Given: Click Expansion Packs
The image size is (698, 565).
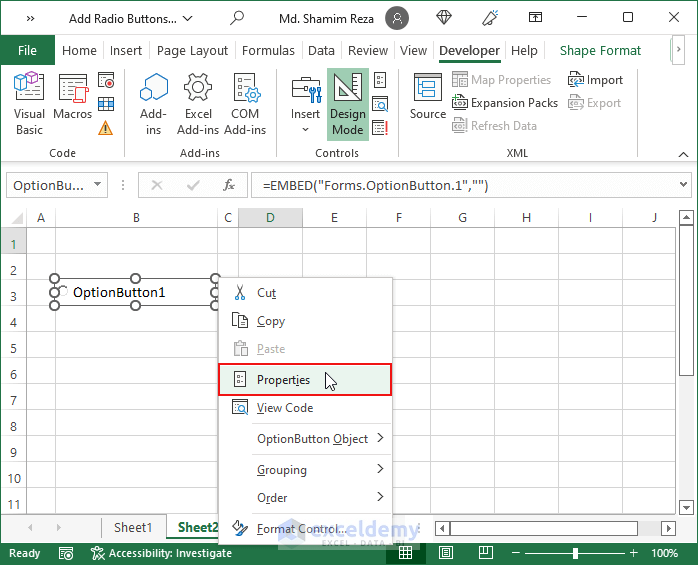Looking at the screenshot, I should 504,103.
